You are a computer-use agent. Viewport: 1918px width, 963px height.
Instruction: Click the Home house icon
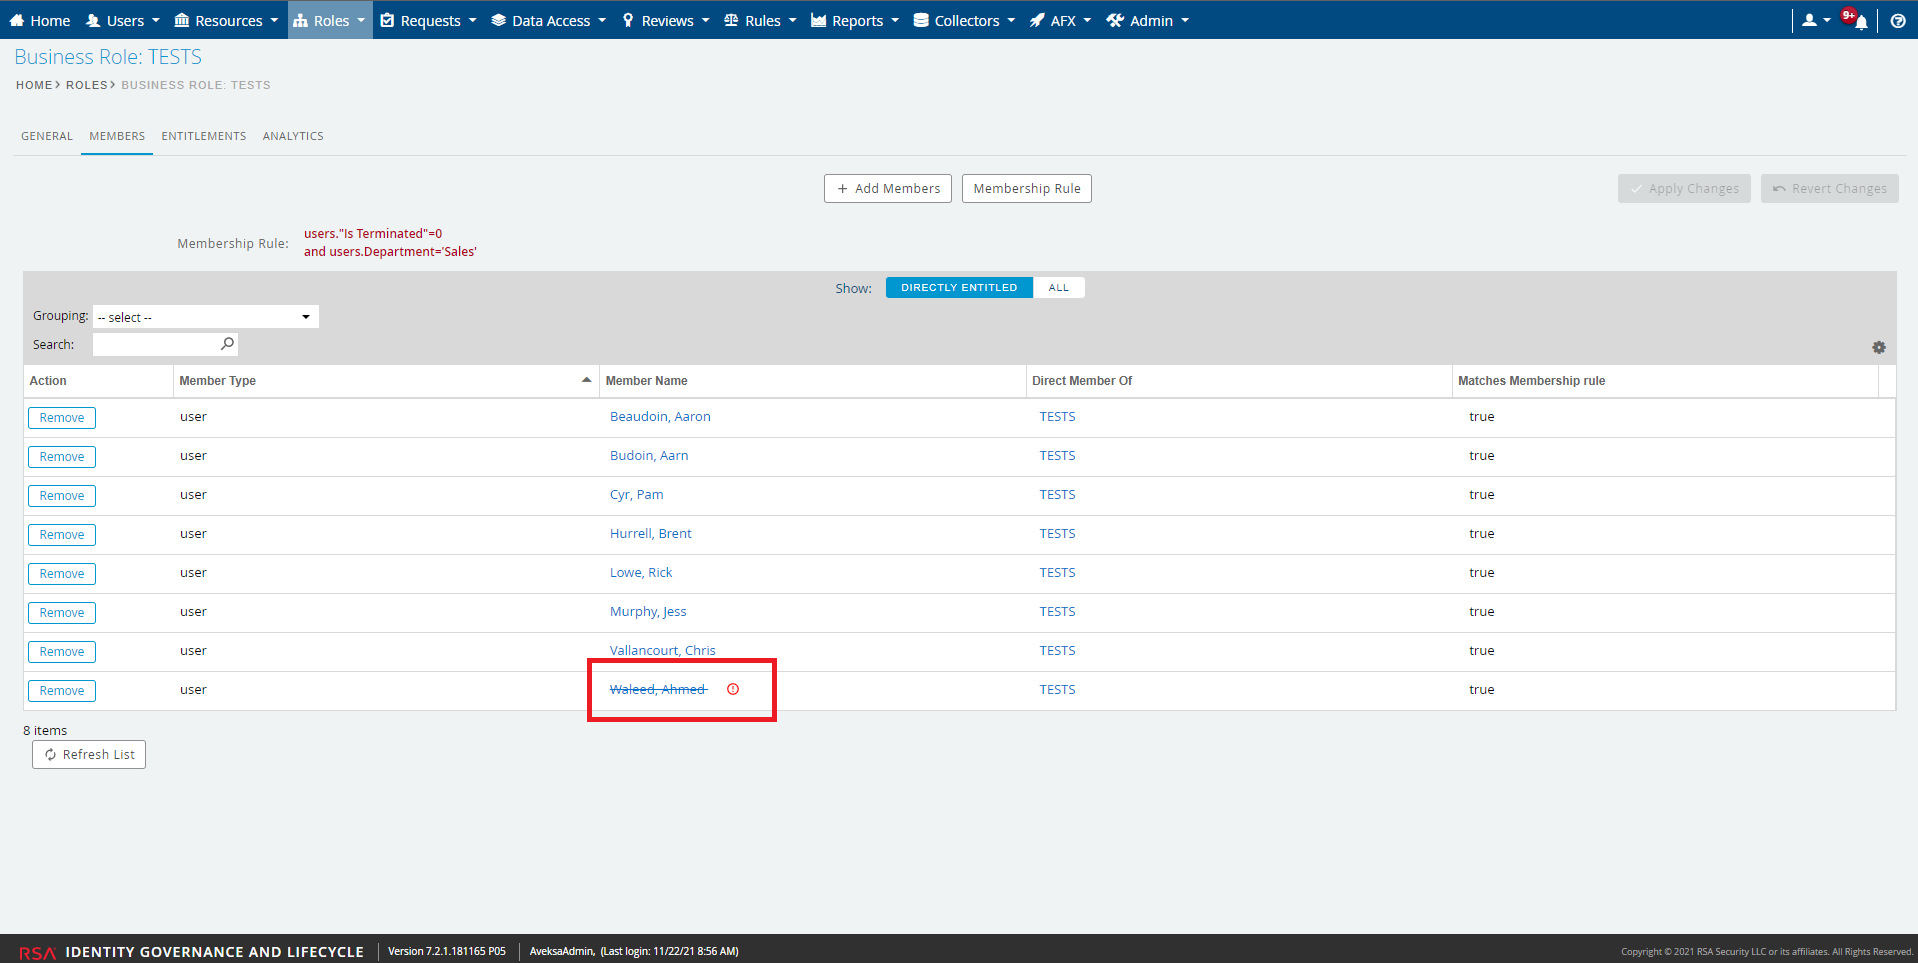(16, 21)
